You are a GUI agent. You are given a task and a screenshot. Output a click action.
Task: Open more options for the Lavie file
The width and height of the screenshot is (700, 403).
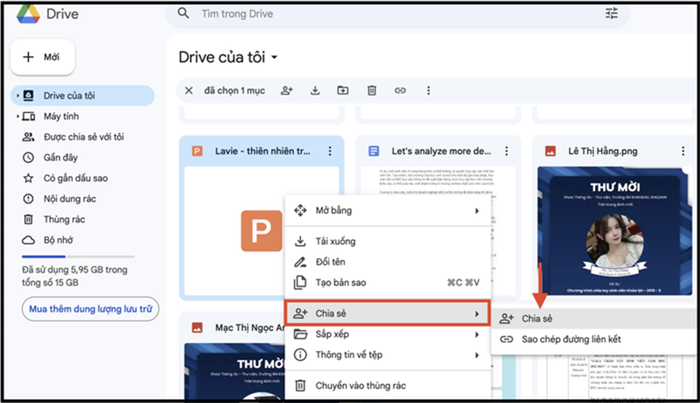tap(330, 151)
